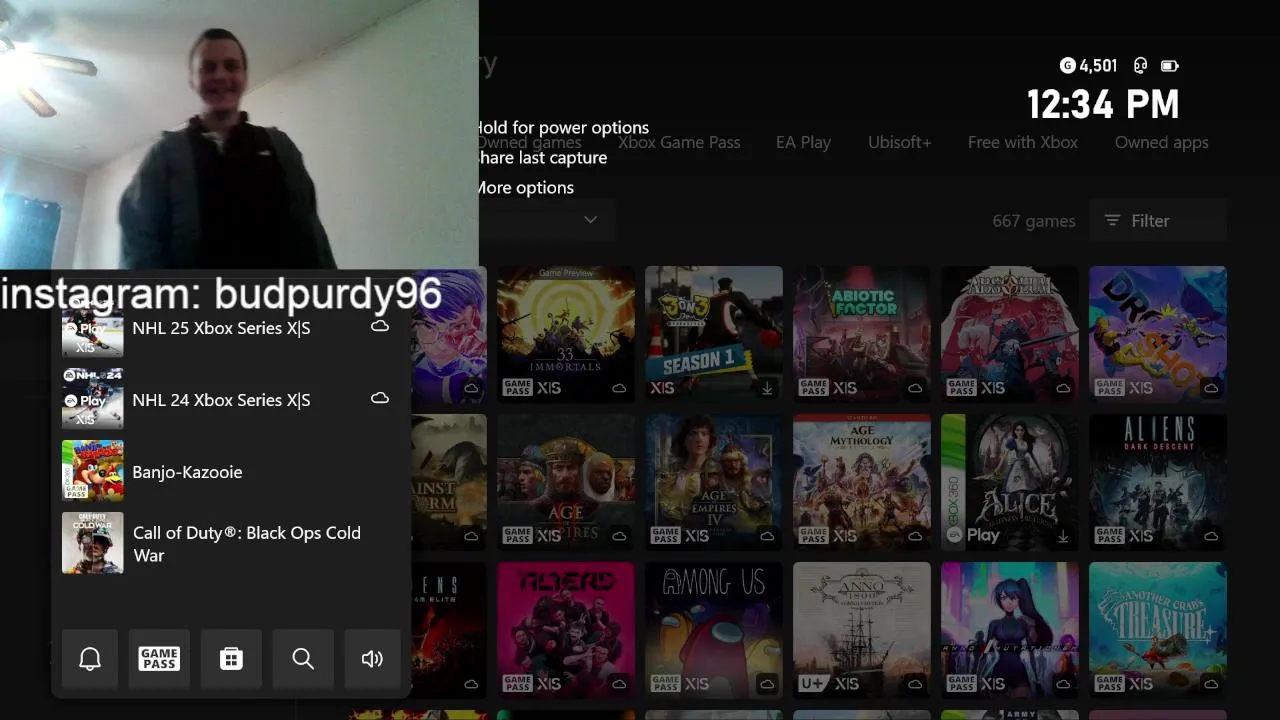
Task: Open Alice Xbox 360 game tile
Action: pyautogui.click(x=1010, y=482)
